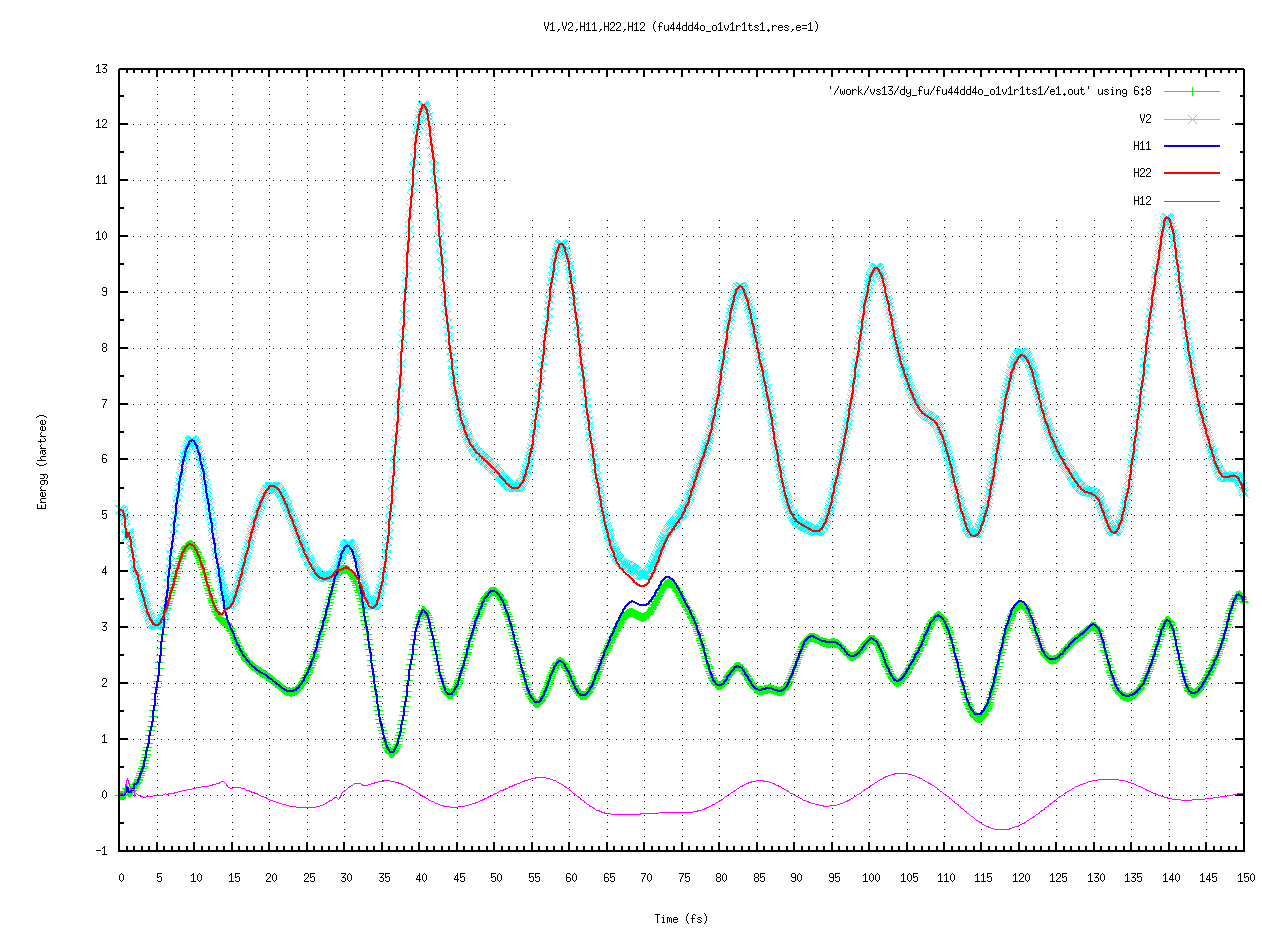Click the x-axis tick label '45'

pos(458,877)
